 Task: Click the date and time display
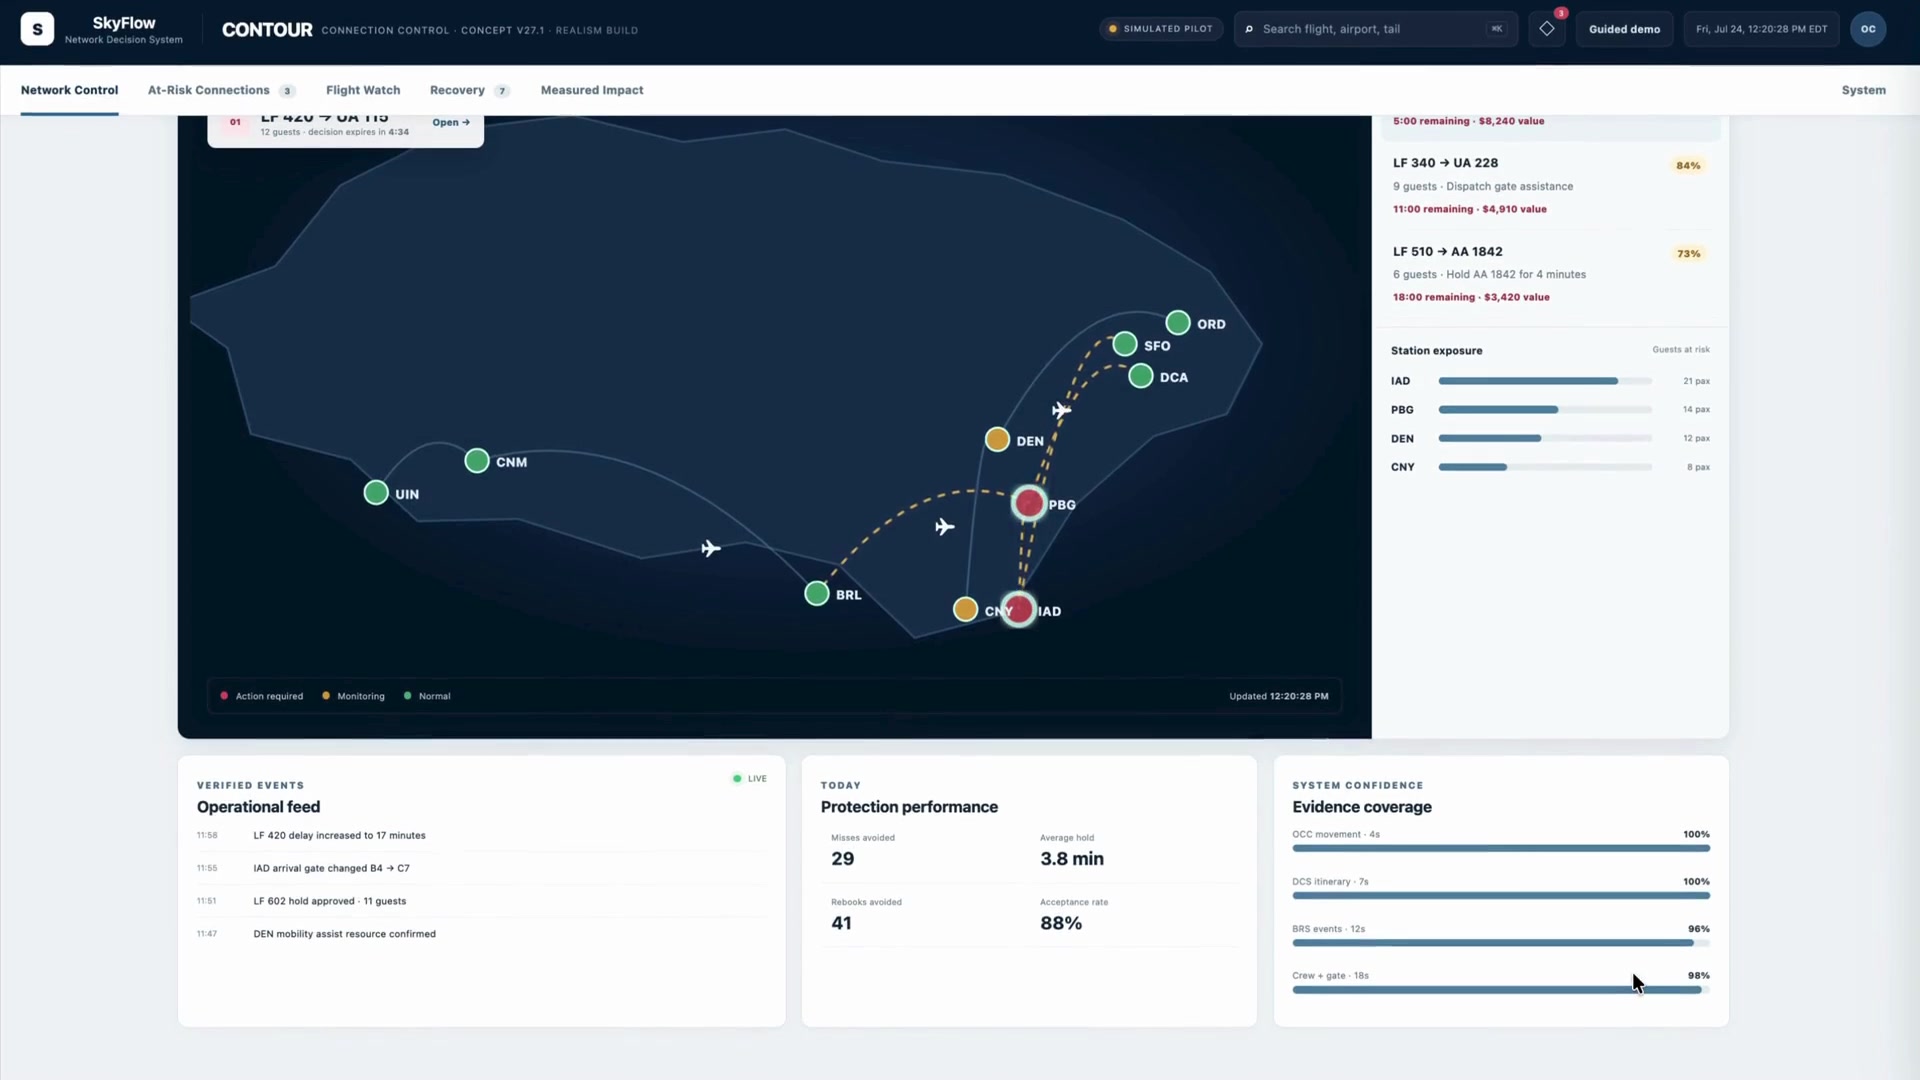pyautogui.click(x=1761, y=29)
